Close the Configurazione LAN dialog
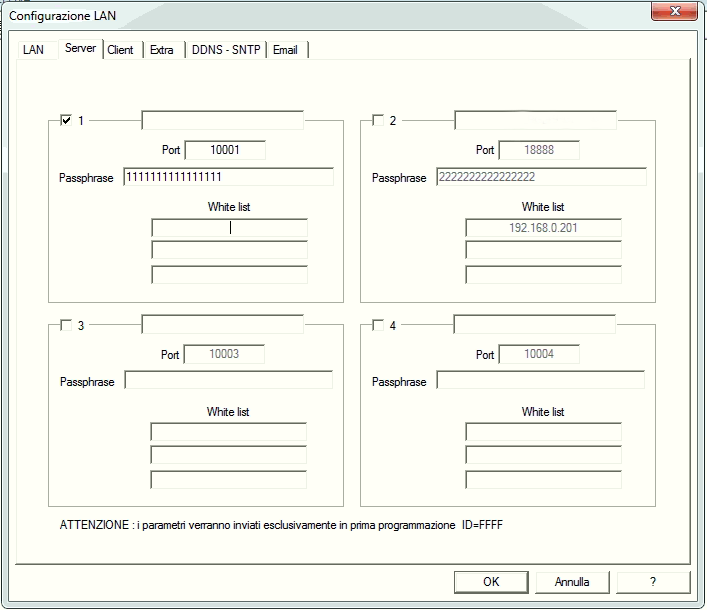The height and width of the screenshot is (610, 707). coord(674,12)
